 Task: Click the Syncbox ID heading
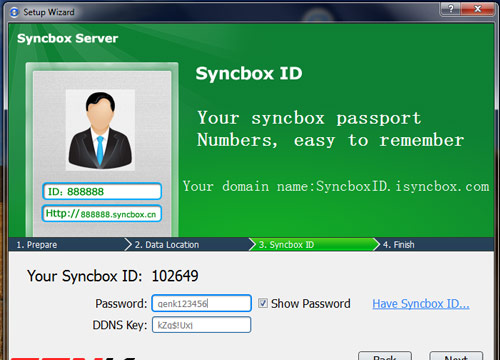tap(249, 73)
